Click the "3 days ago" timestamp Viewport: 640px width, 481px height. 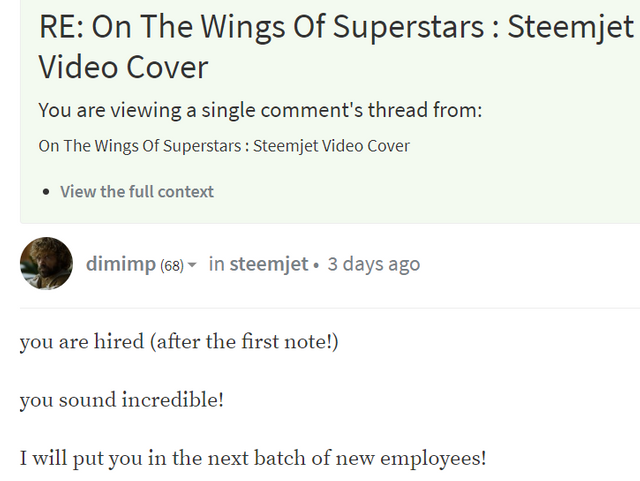coord(374,265)
